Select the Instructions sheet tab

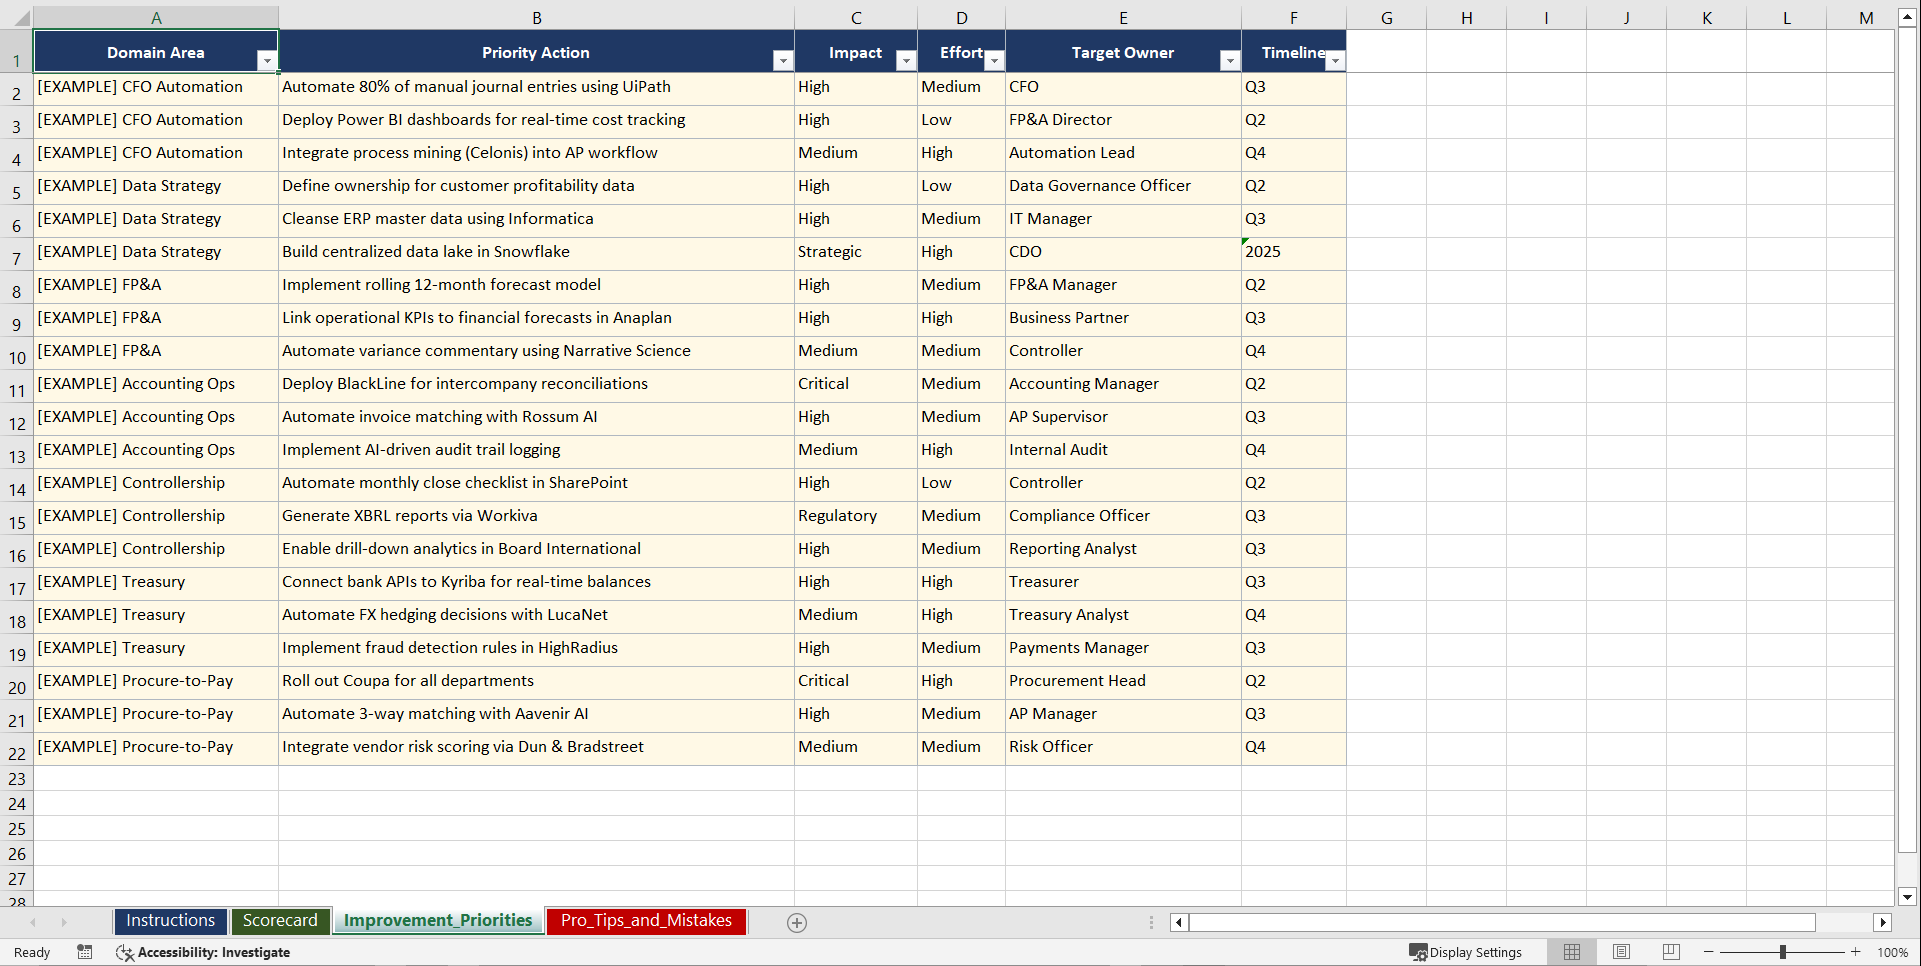click(170, 921)
